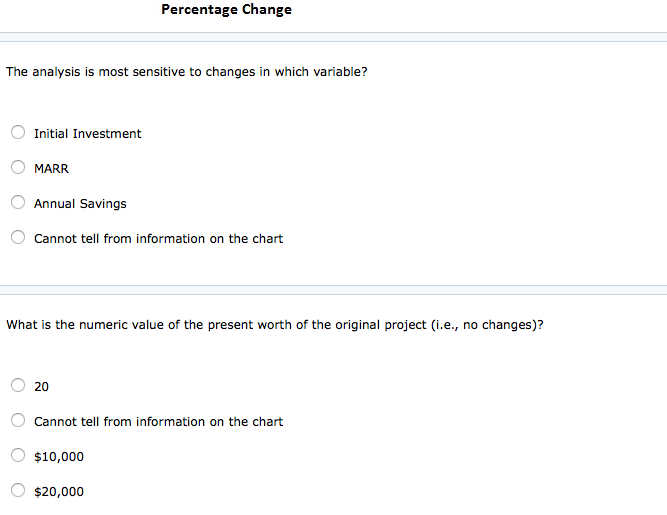667x515 pixels.
Task: Click the '$10,000' answer label text
Action: click(x=59, y=456)
